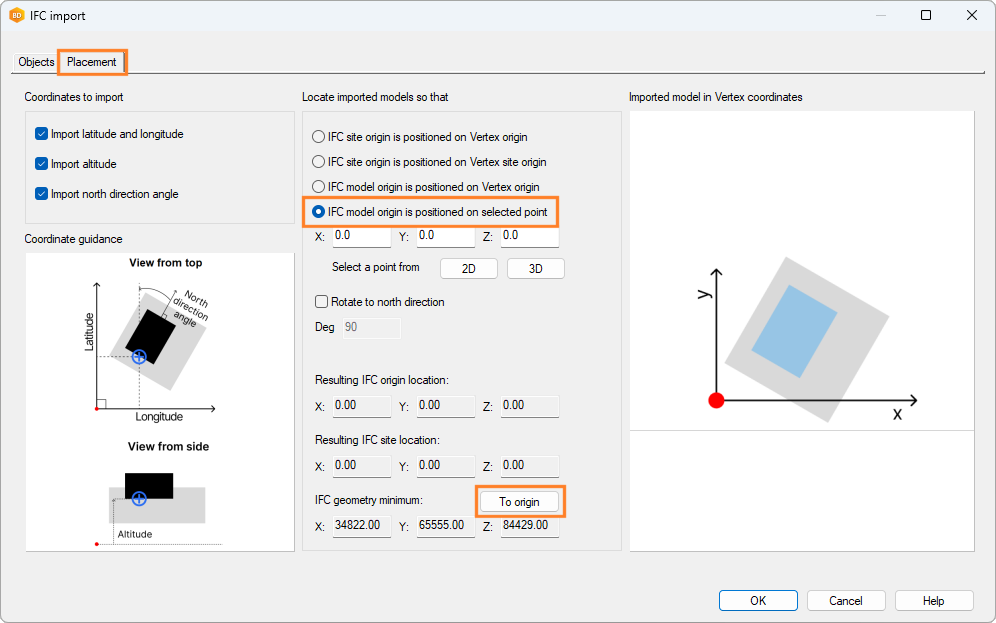Switch to the Objects tab

point(37,62)
